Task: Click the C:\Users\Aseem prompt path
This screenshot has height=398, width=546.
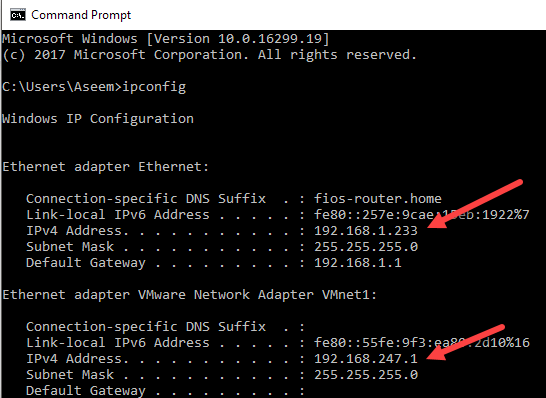Action: tap(58, 86)
